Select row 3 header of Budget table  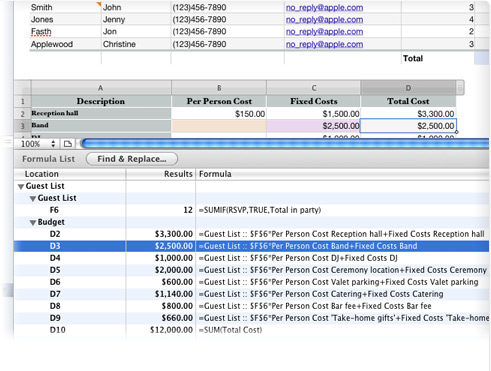(23, 126)
